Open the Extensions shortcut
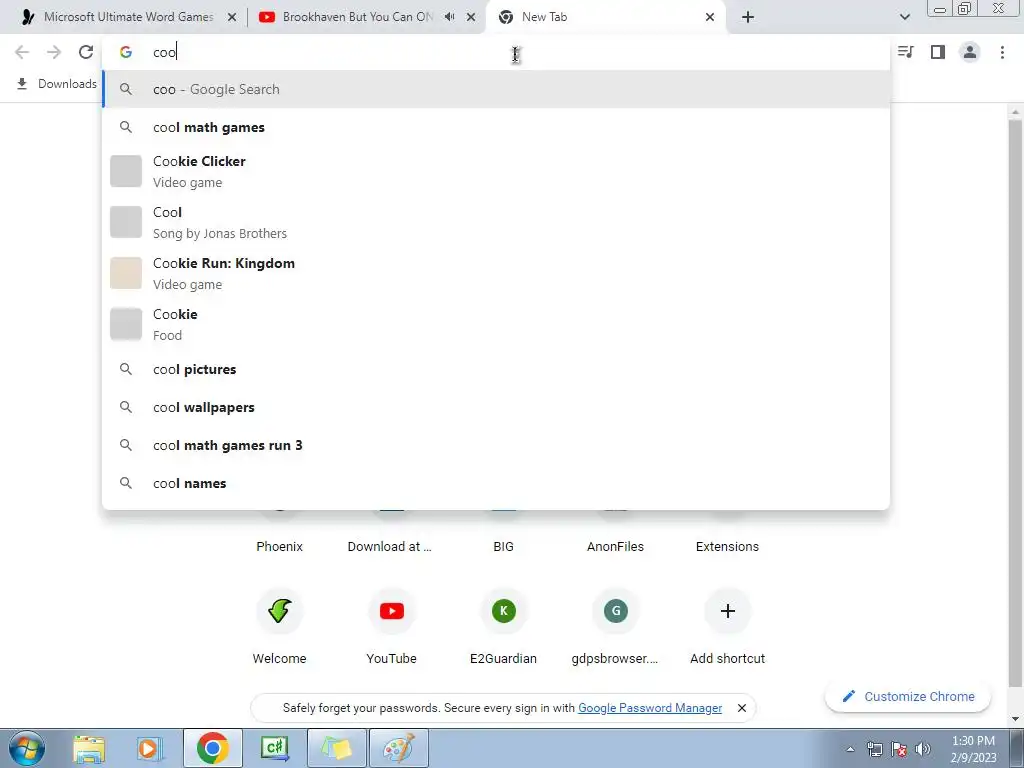Viewport: 1024px width, 768px height. 728,547
